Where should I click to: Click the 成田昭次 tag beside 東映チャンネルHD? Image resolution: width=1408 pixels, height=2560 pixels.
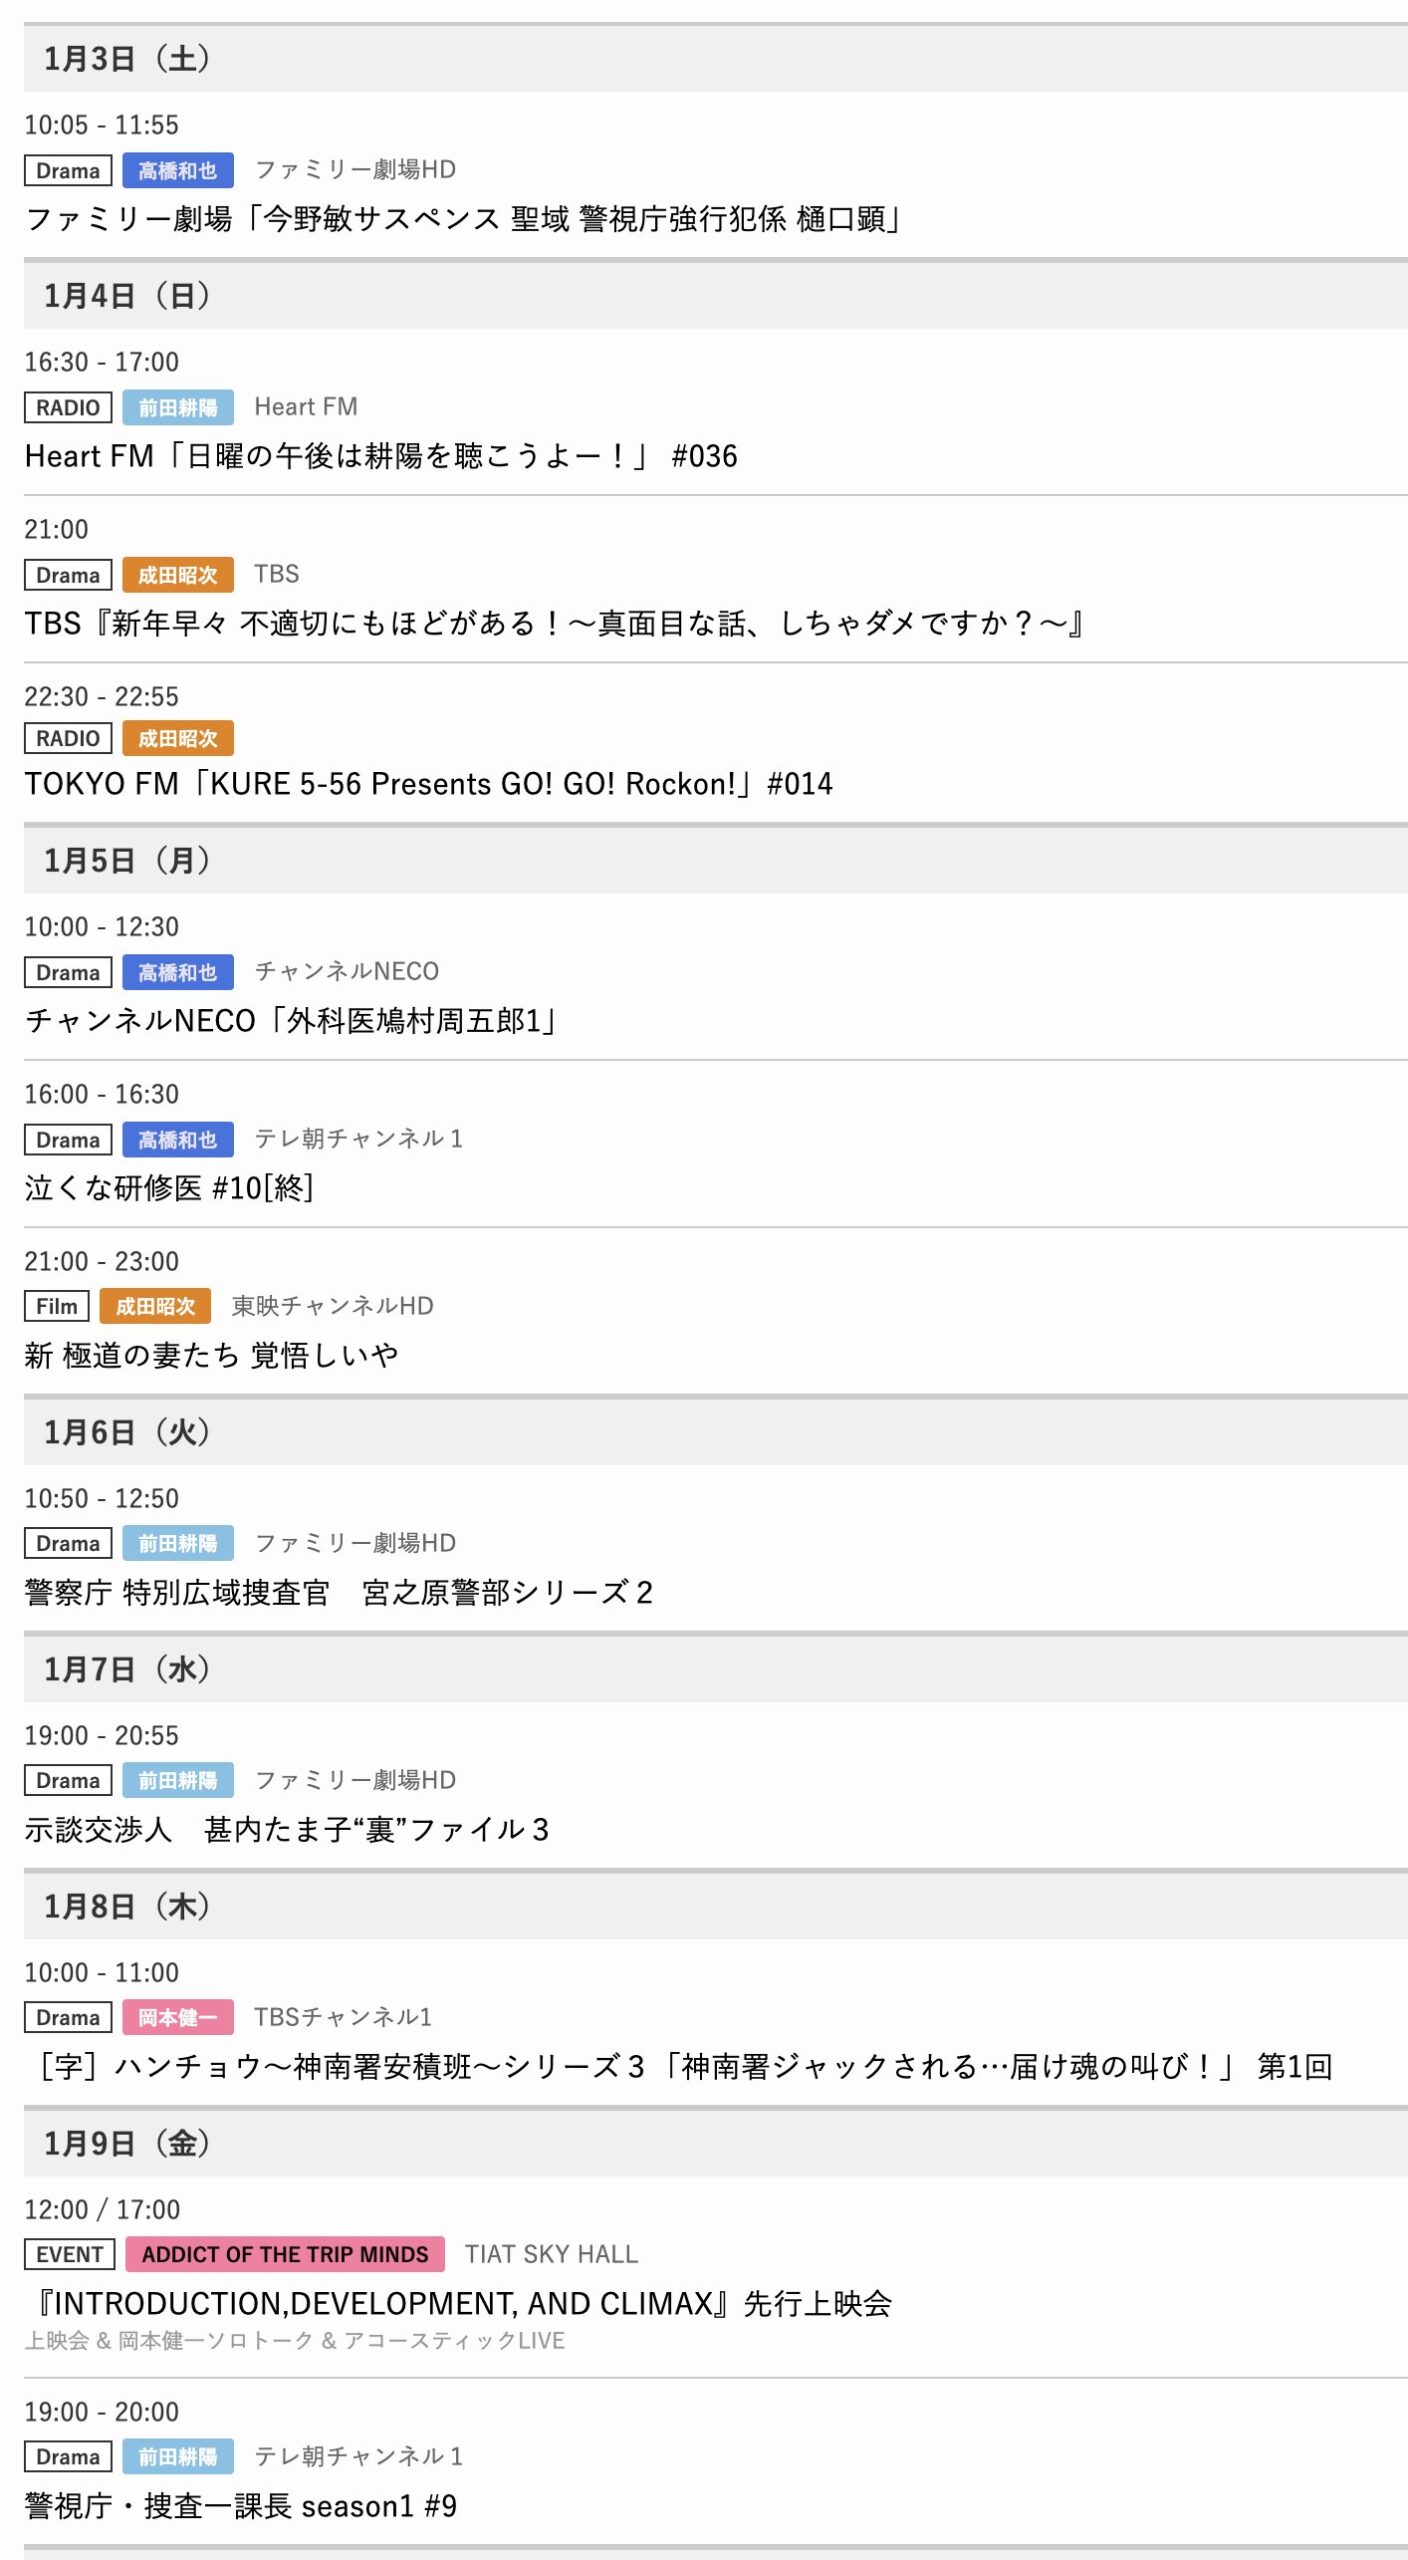click(x=155, y=1306)
